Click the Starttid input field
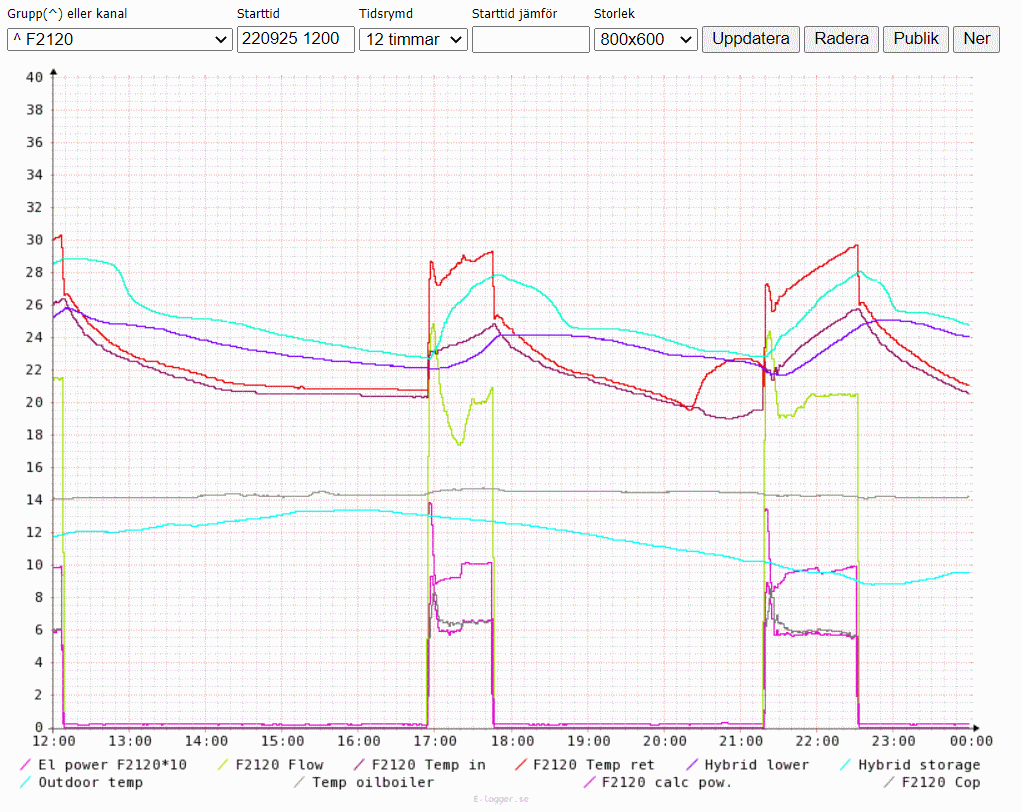This screenshot has height=812, width=1022. 295,39
